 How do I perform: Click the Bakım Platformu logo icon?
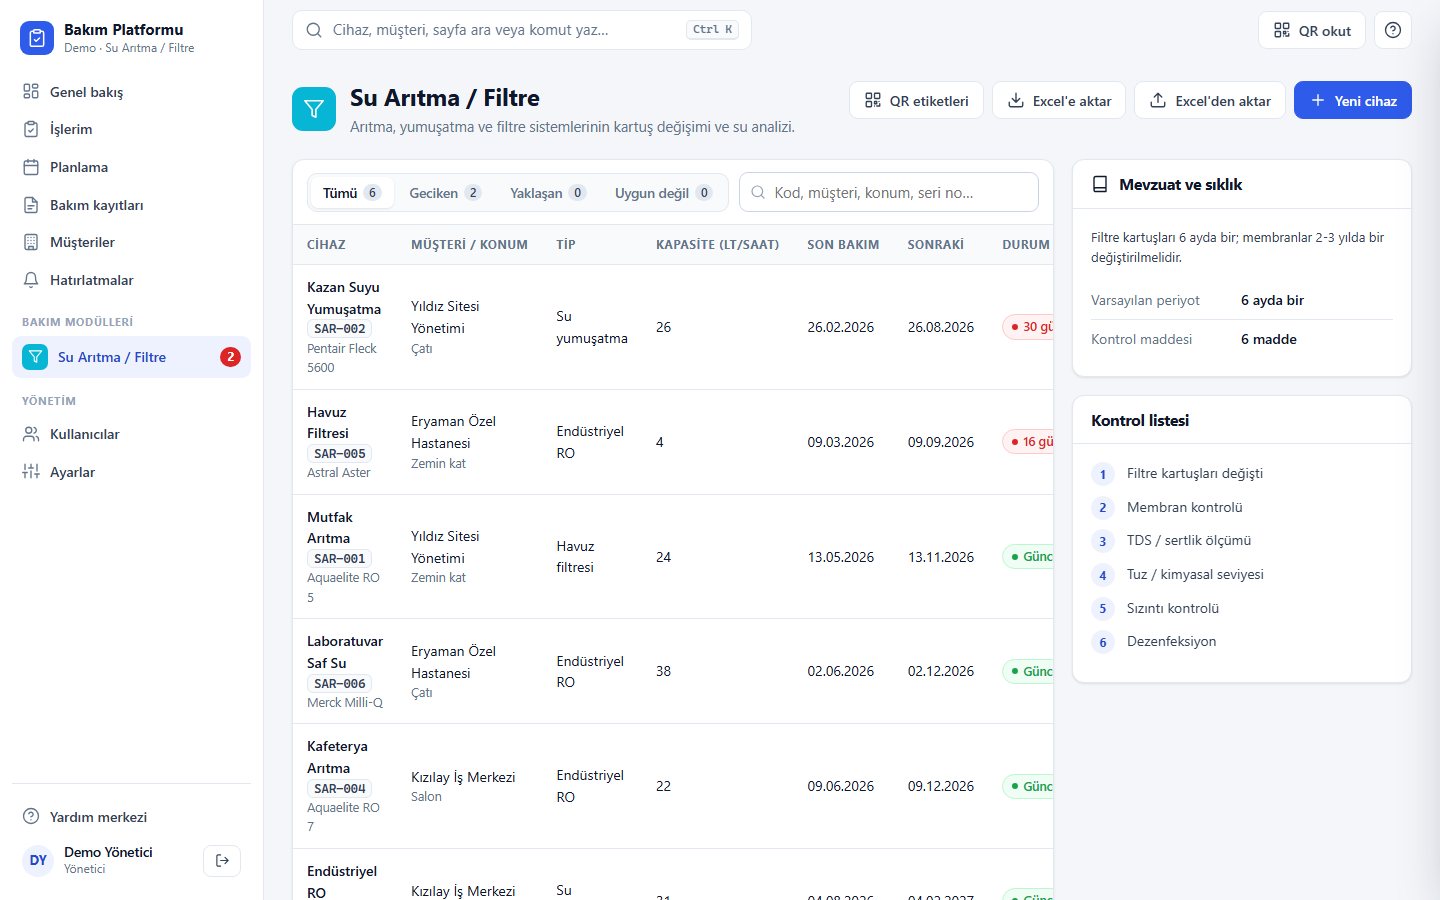37,38
